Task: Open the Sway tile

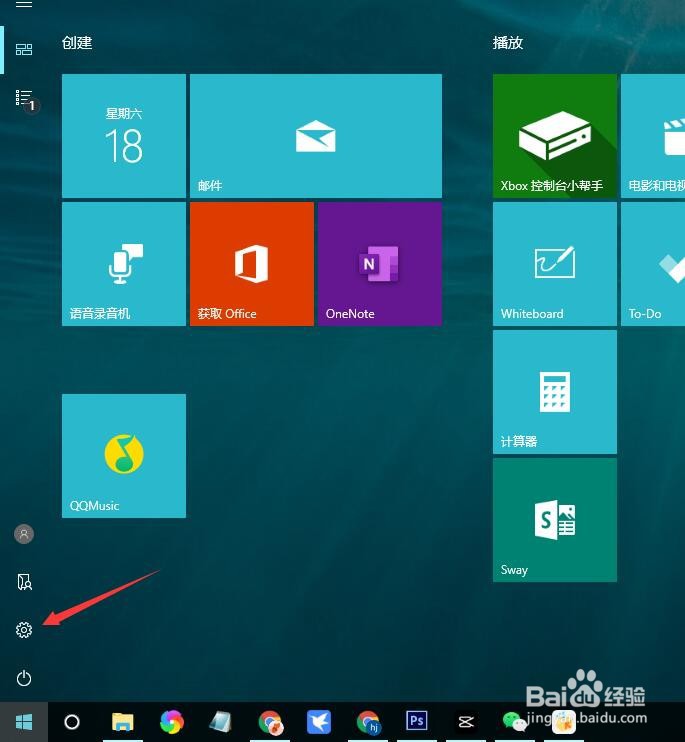Action: [x=555, y=520]
